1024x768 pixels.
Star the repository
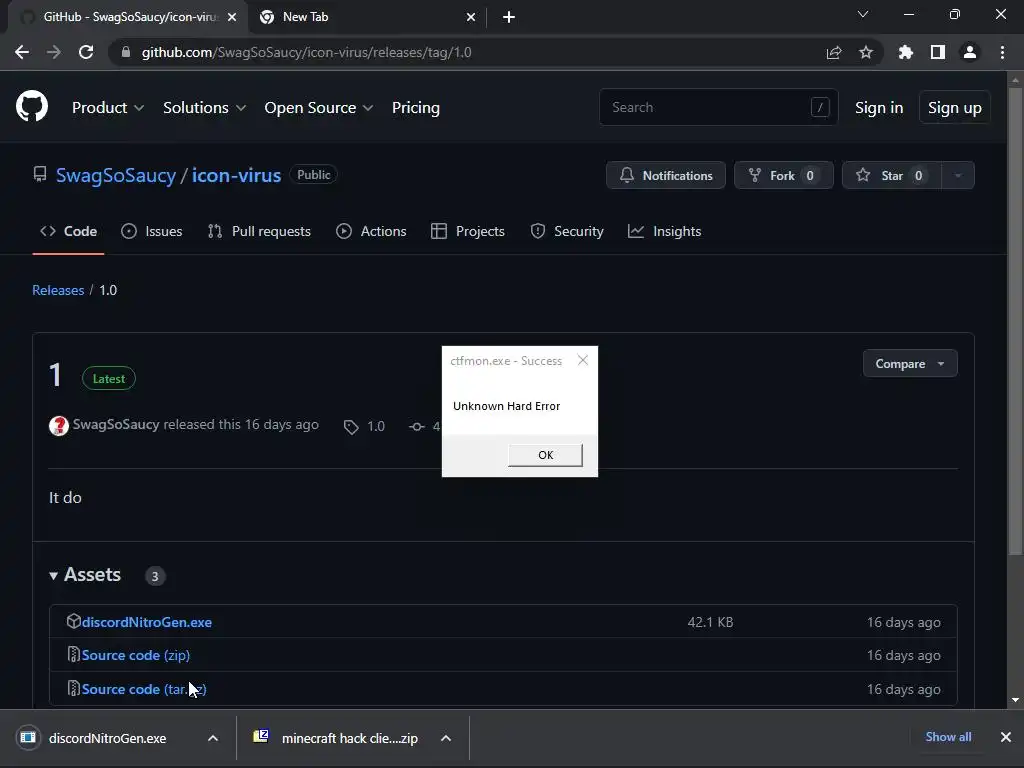pyautogui.click(x=891, y=175)
